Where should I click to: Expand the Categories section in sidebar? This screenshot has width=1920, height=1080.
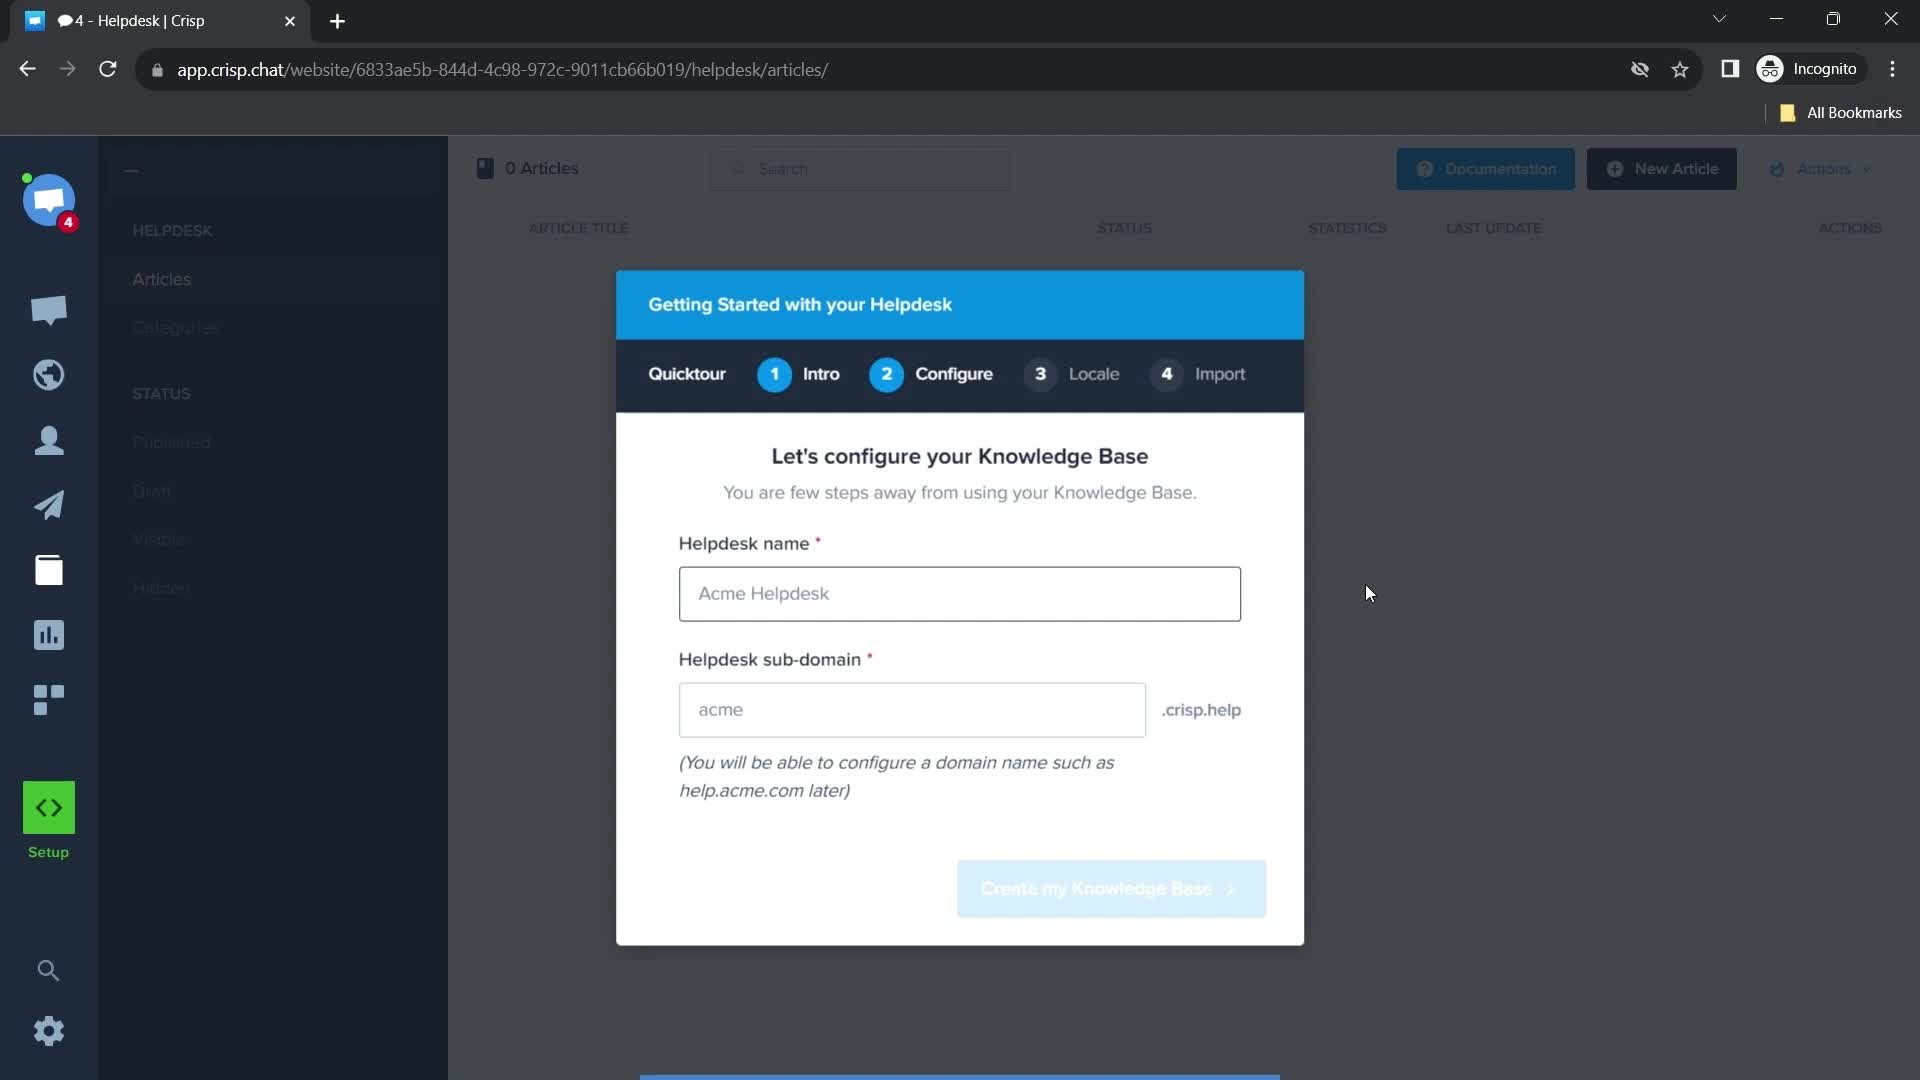(175, 327)
